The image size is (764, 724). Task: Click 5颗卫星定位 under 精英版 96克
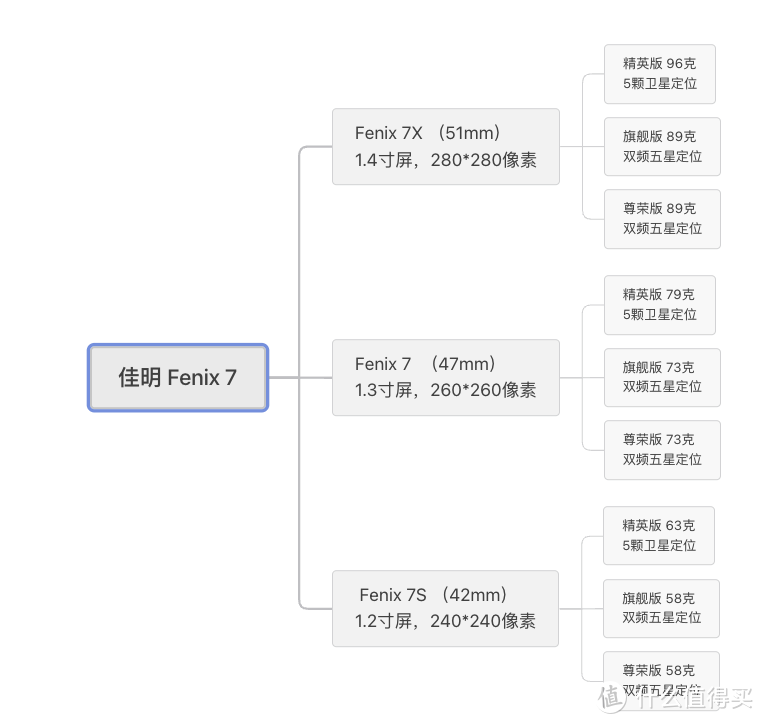pyautogui.click(x=660, y=84)
